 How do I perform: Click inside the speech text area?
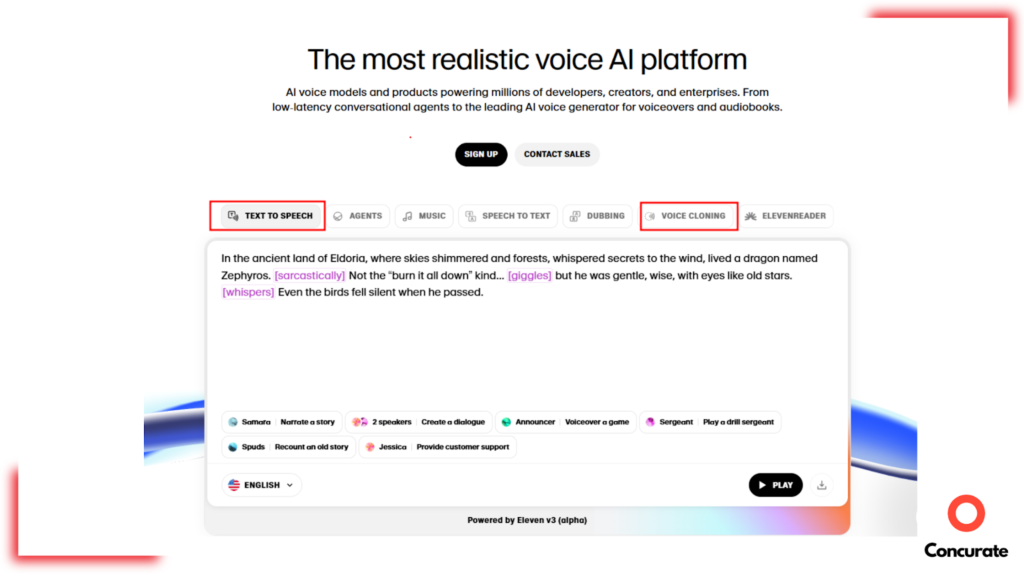(527, 340)
